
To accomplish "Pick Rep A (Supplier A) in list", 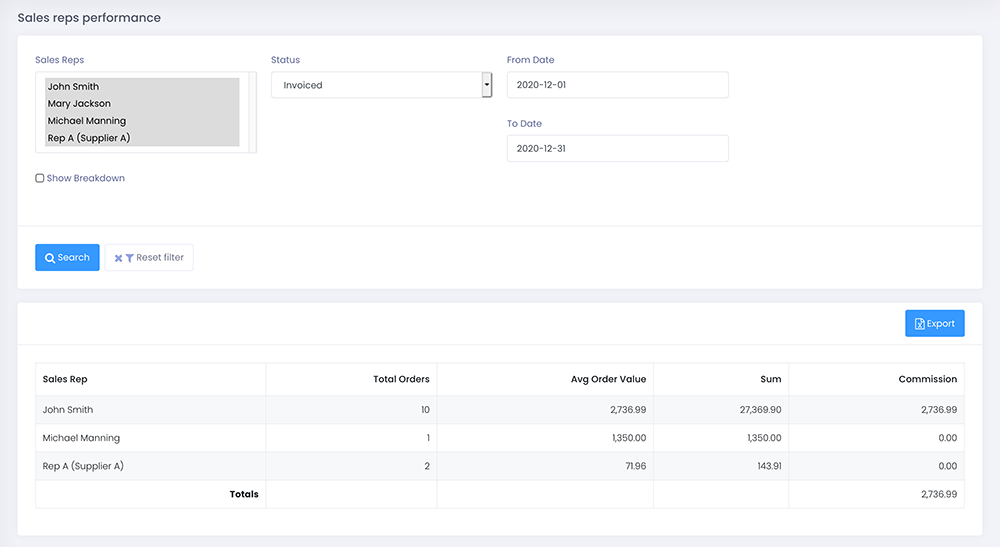I will 89,138.
